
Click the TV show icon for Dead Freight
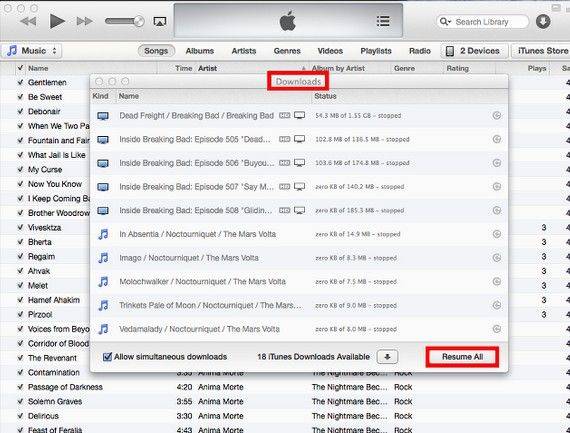coord(103,116)
